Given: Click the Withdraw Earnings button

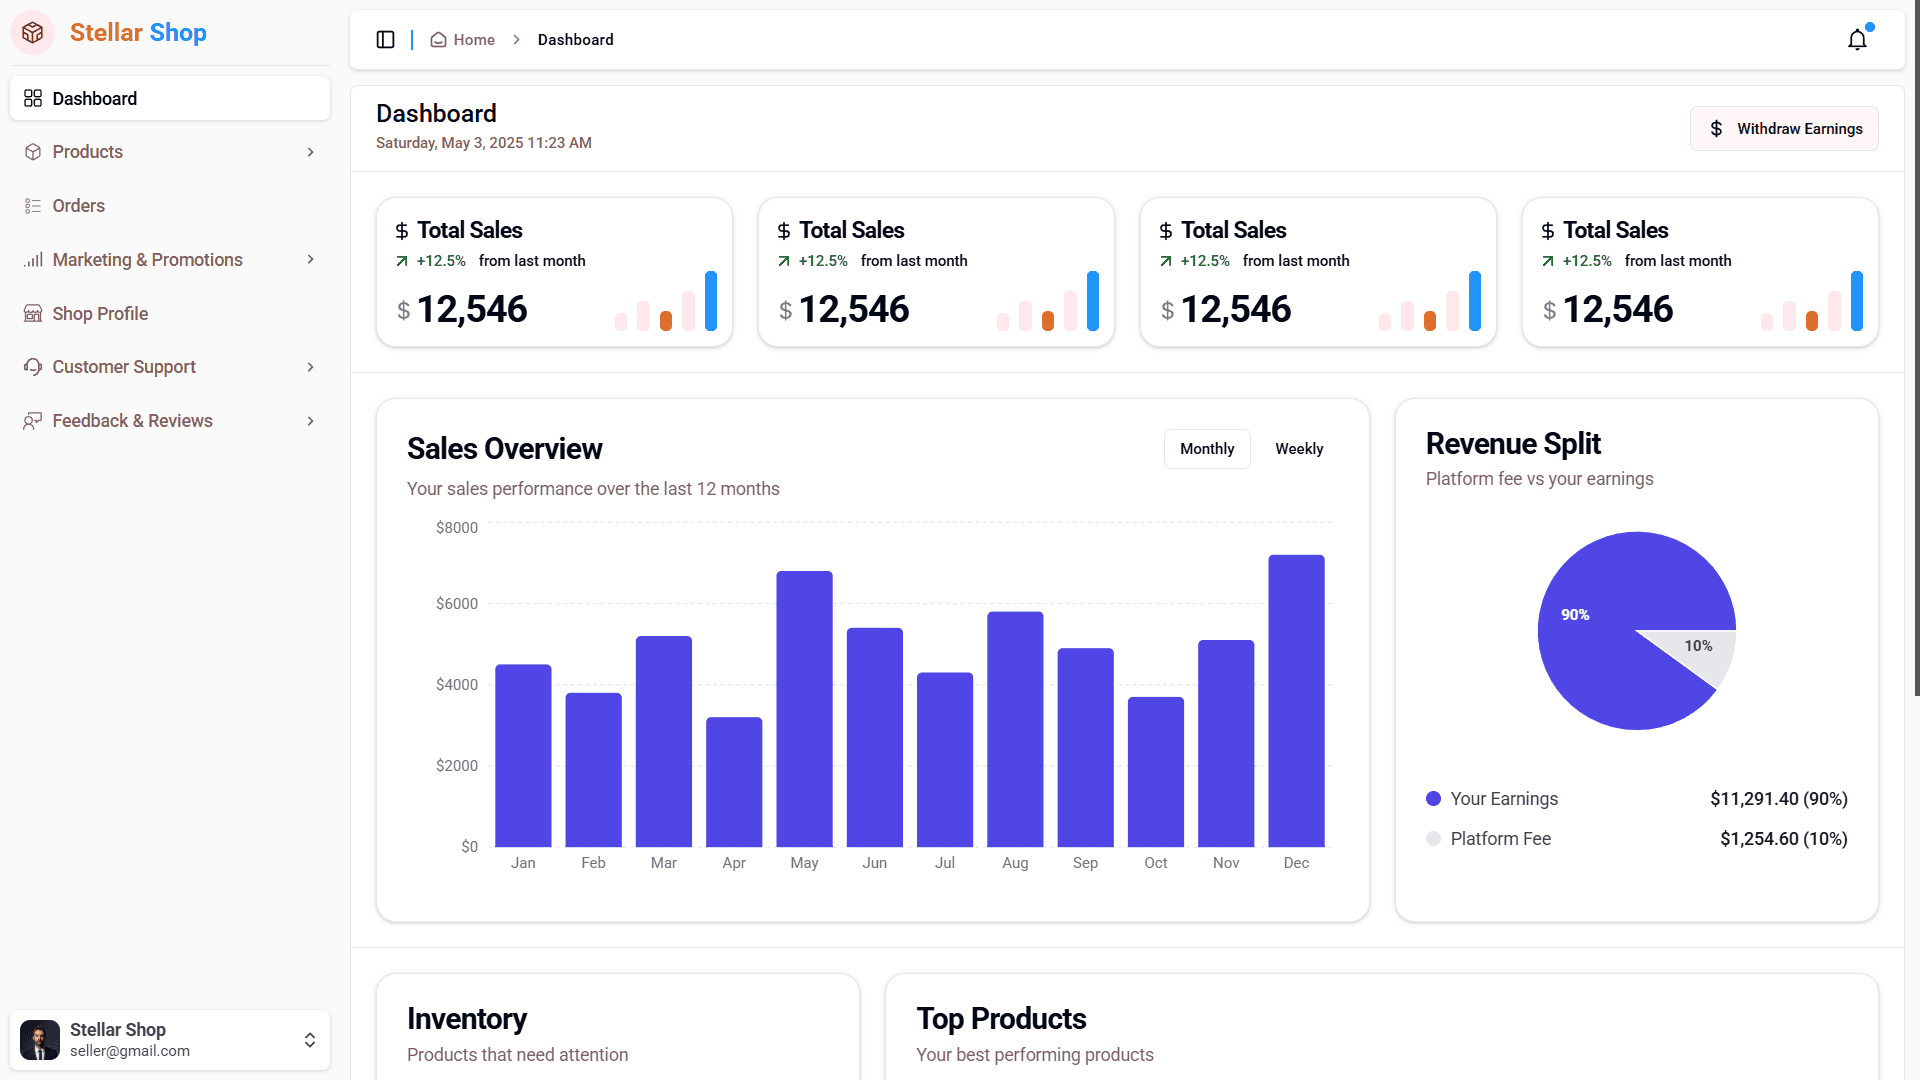Looking at the screenshot, I should coord(1783,129).
